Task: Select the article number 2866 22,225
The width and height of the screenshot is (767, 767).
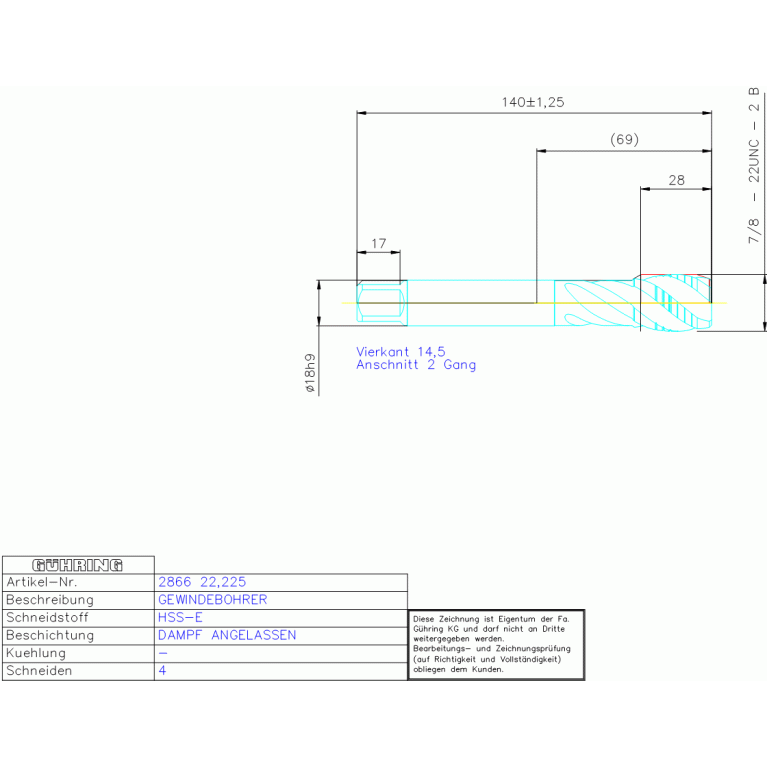Action: [203, 582]
